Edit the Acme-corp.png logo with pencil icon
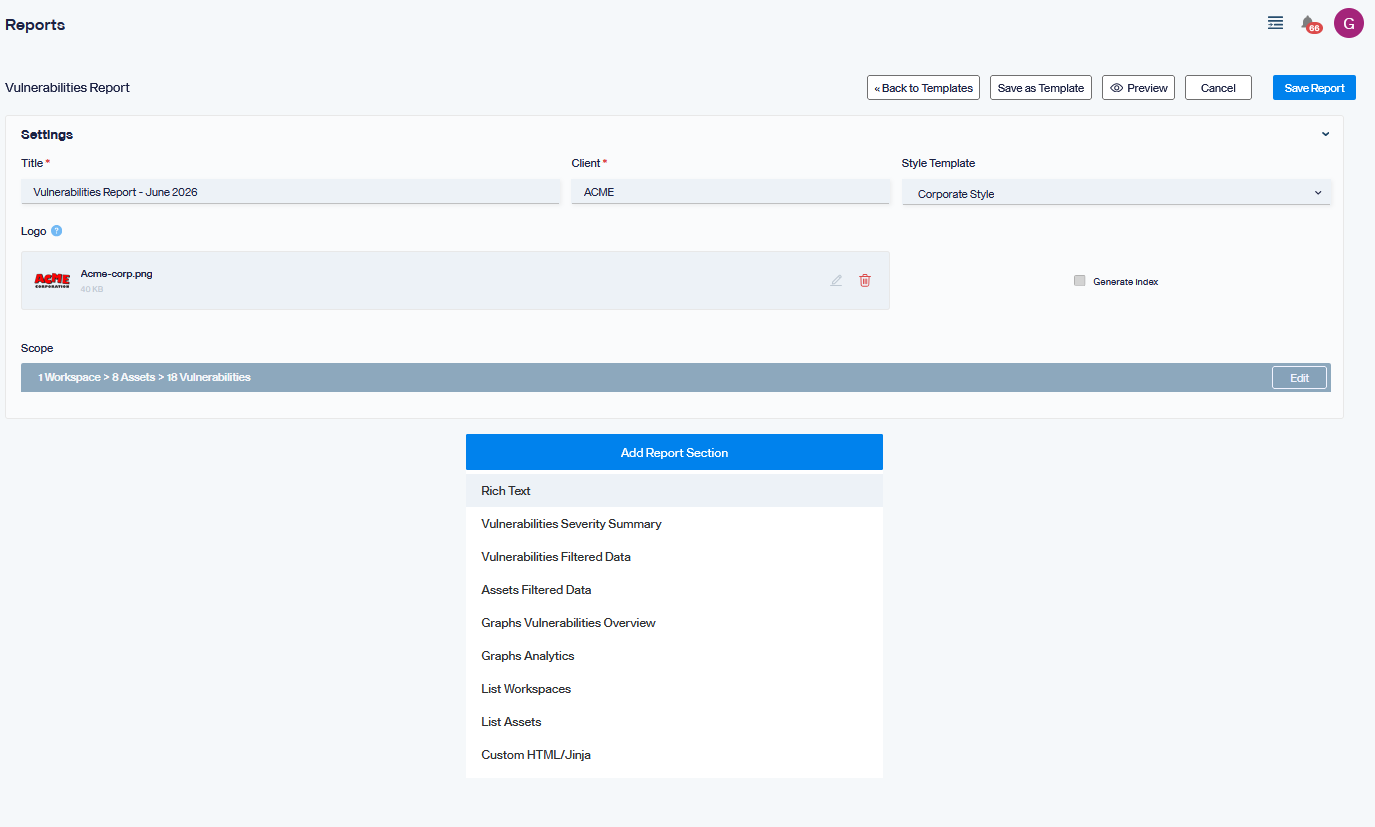 tap(836, 281)
